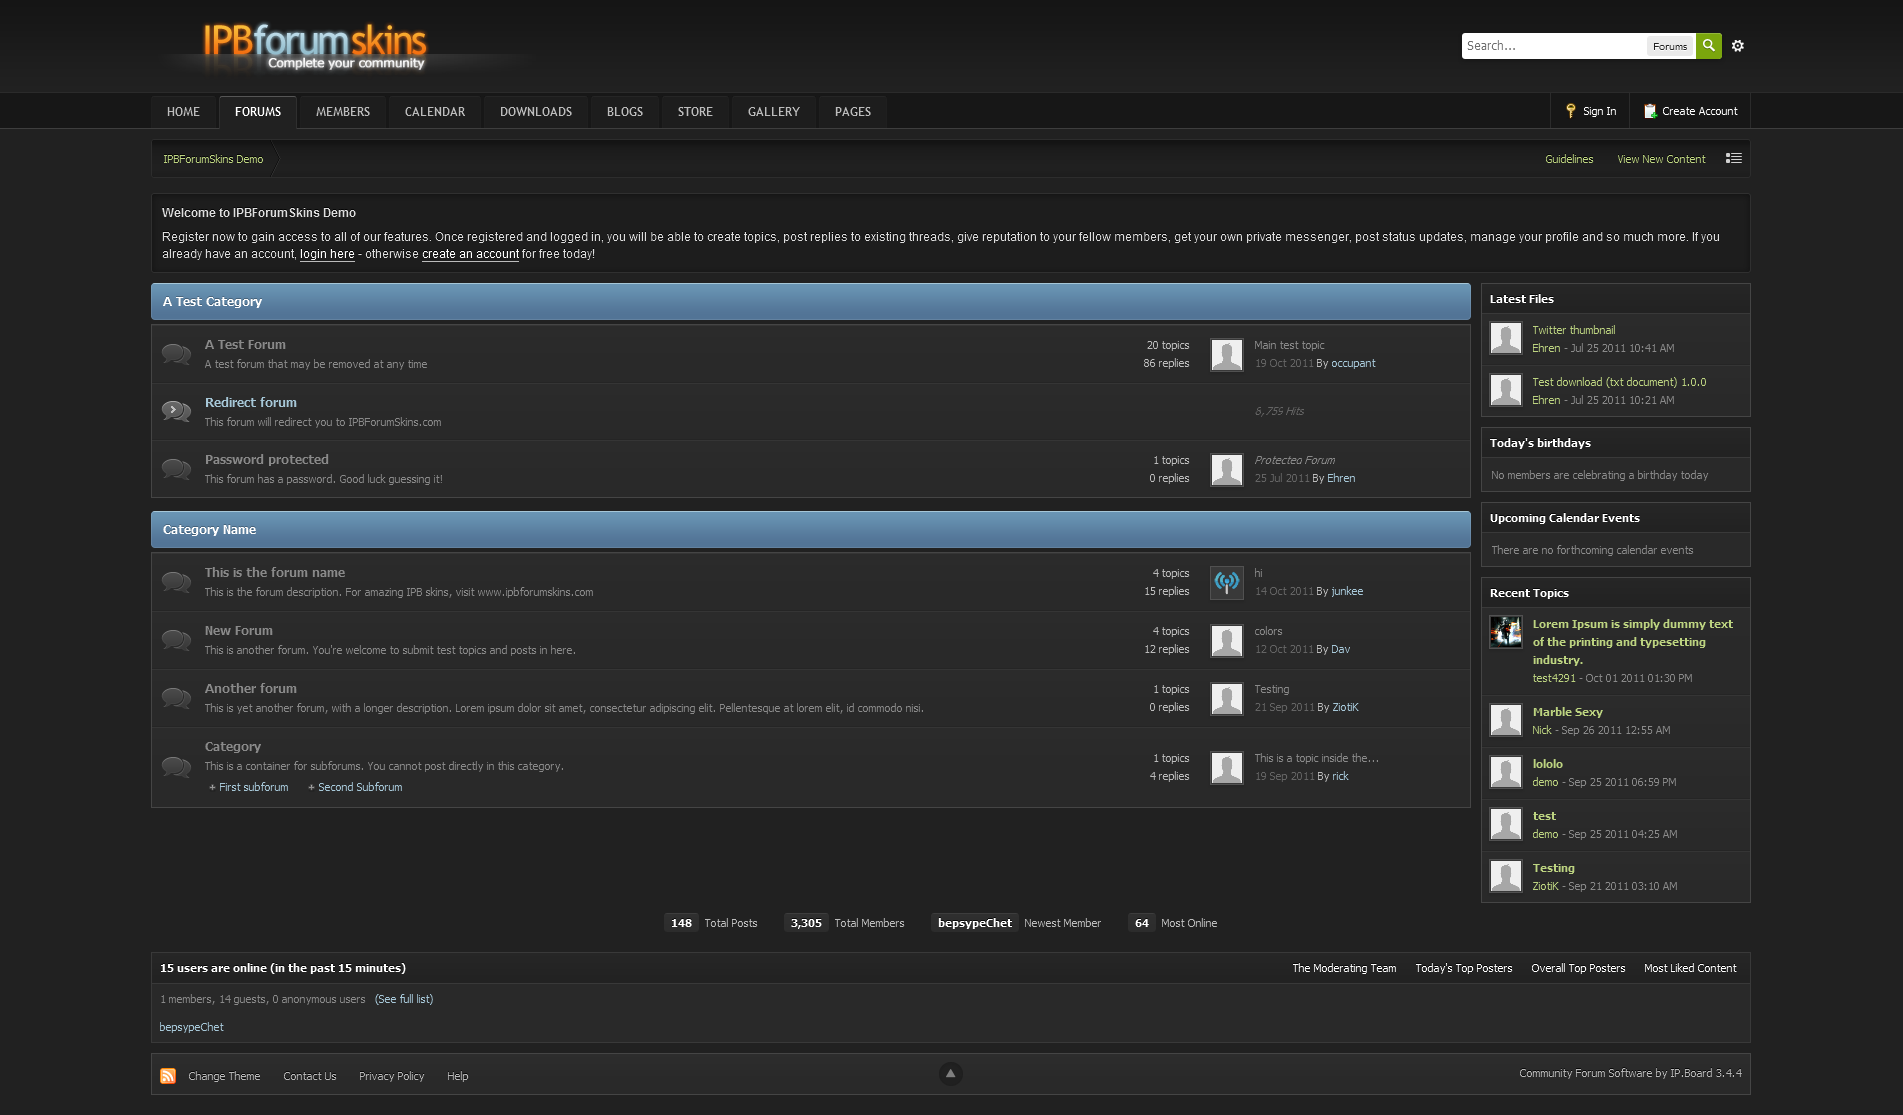The width and height of the screenshot is (1903, 1115).
Task: Click Redirect forum arrow bubble icon
Action: point(176,411)
